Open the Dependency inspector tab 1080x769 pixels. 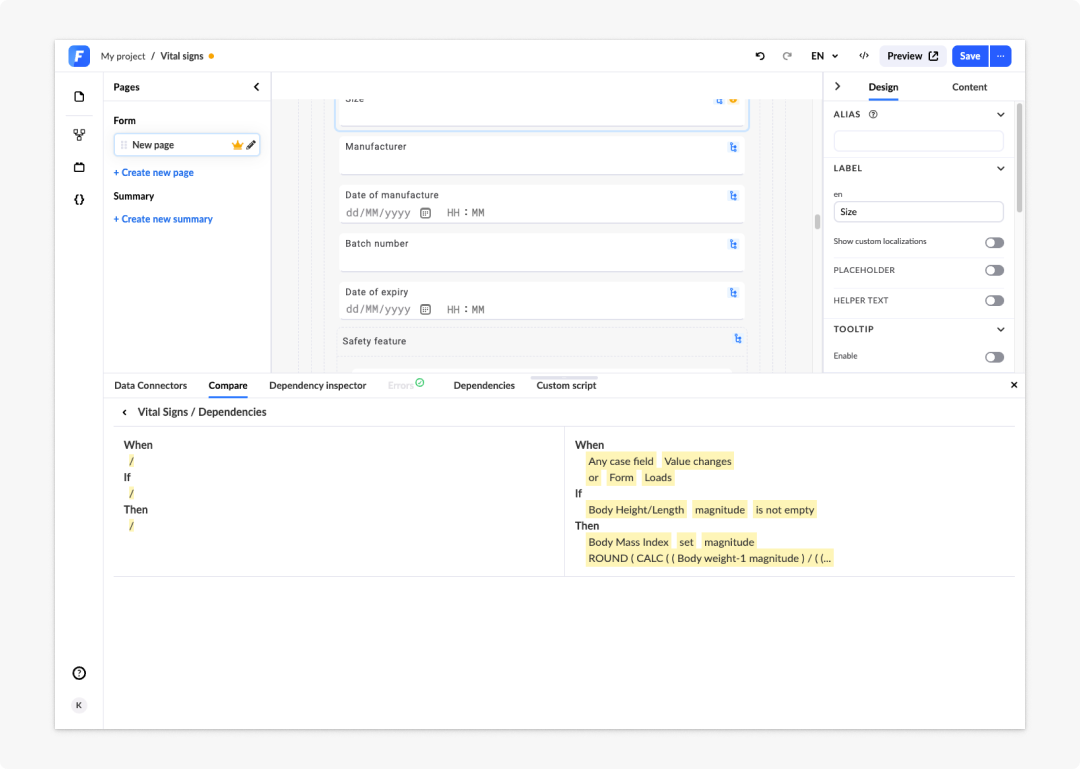(318, 385)
